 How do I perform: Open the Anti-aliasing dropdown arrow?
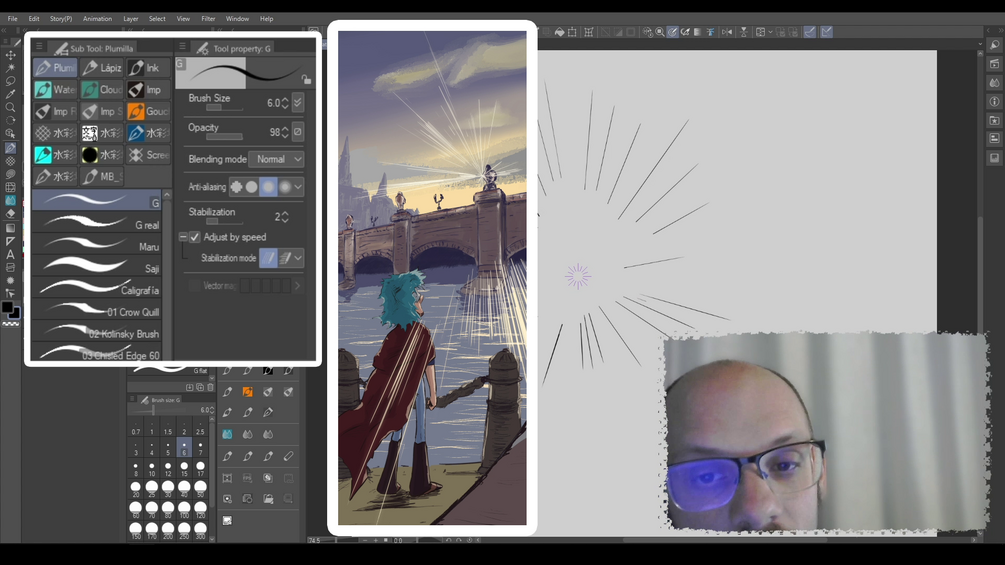pos(298,187)
